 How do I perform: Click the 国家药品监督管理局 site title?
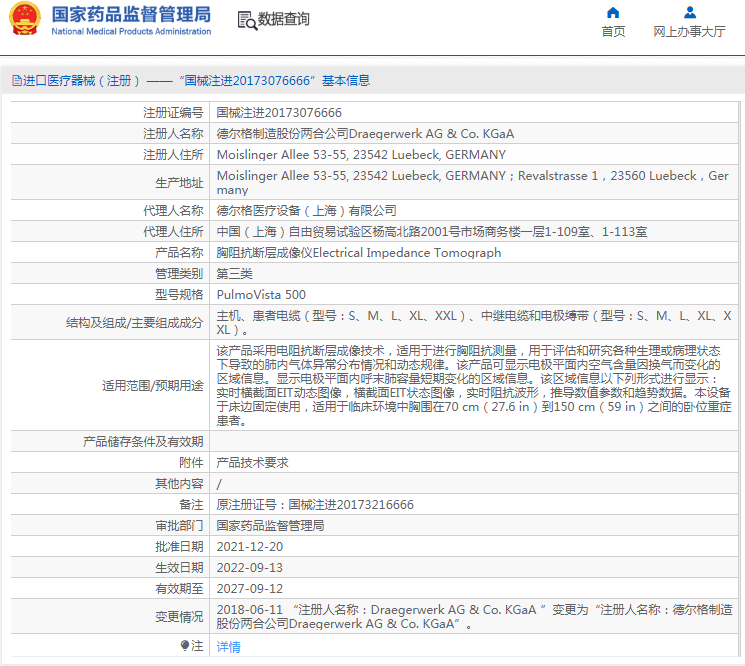[x=131, y=14]
